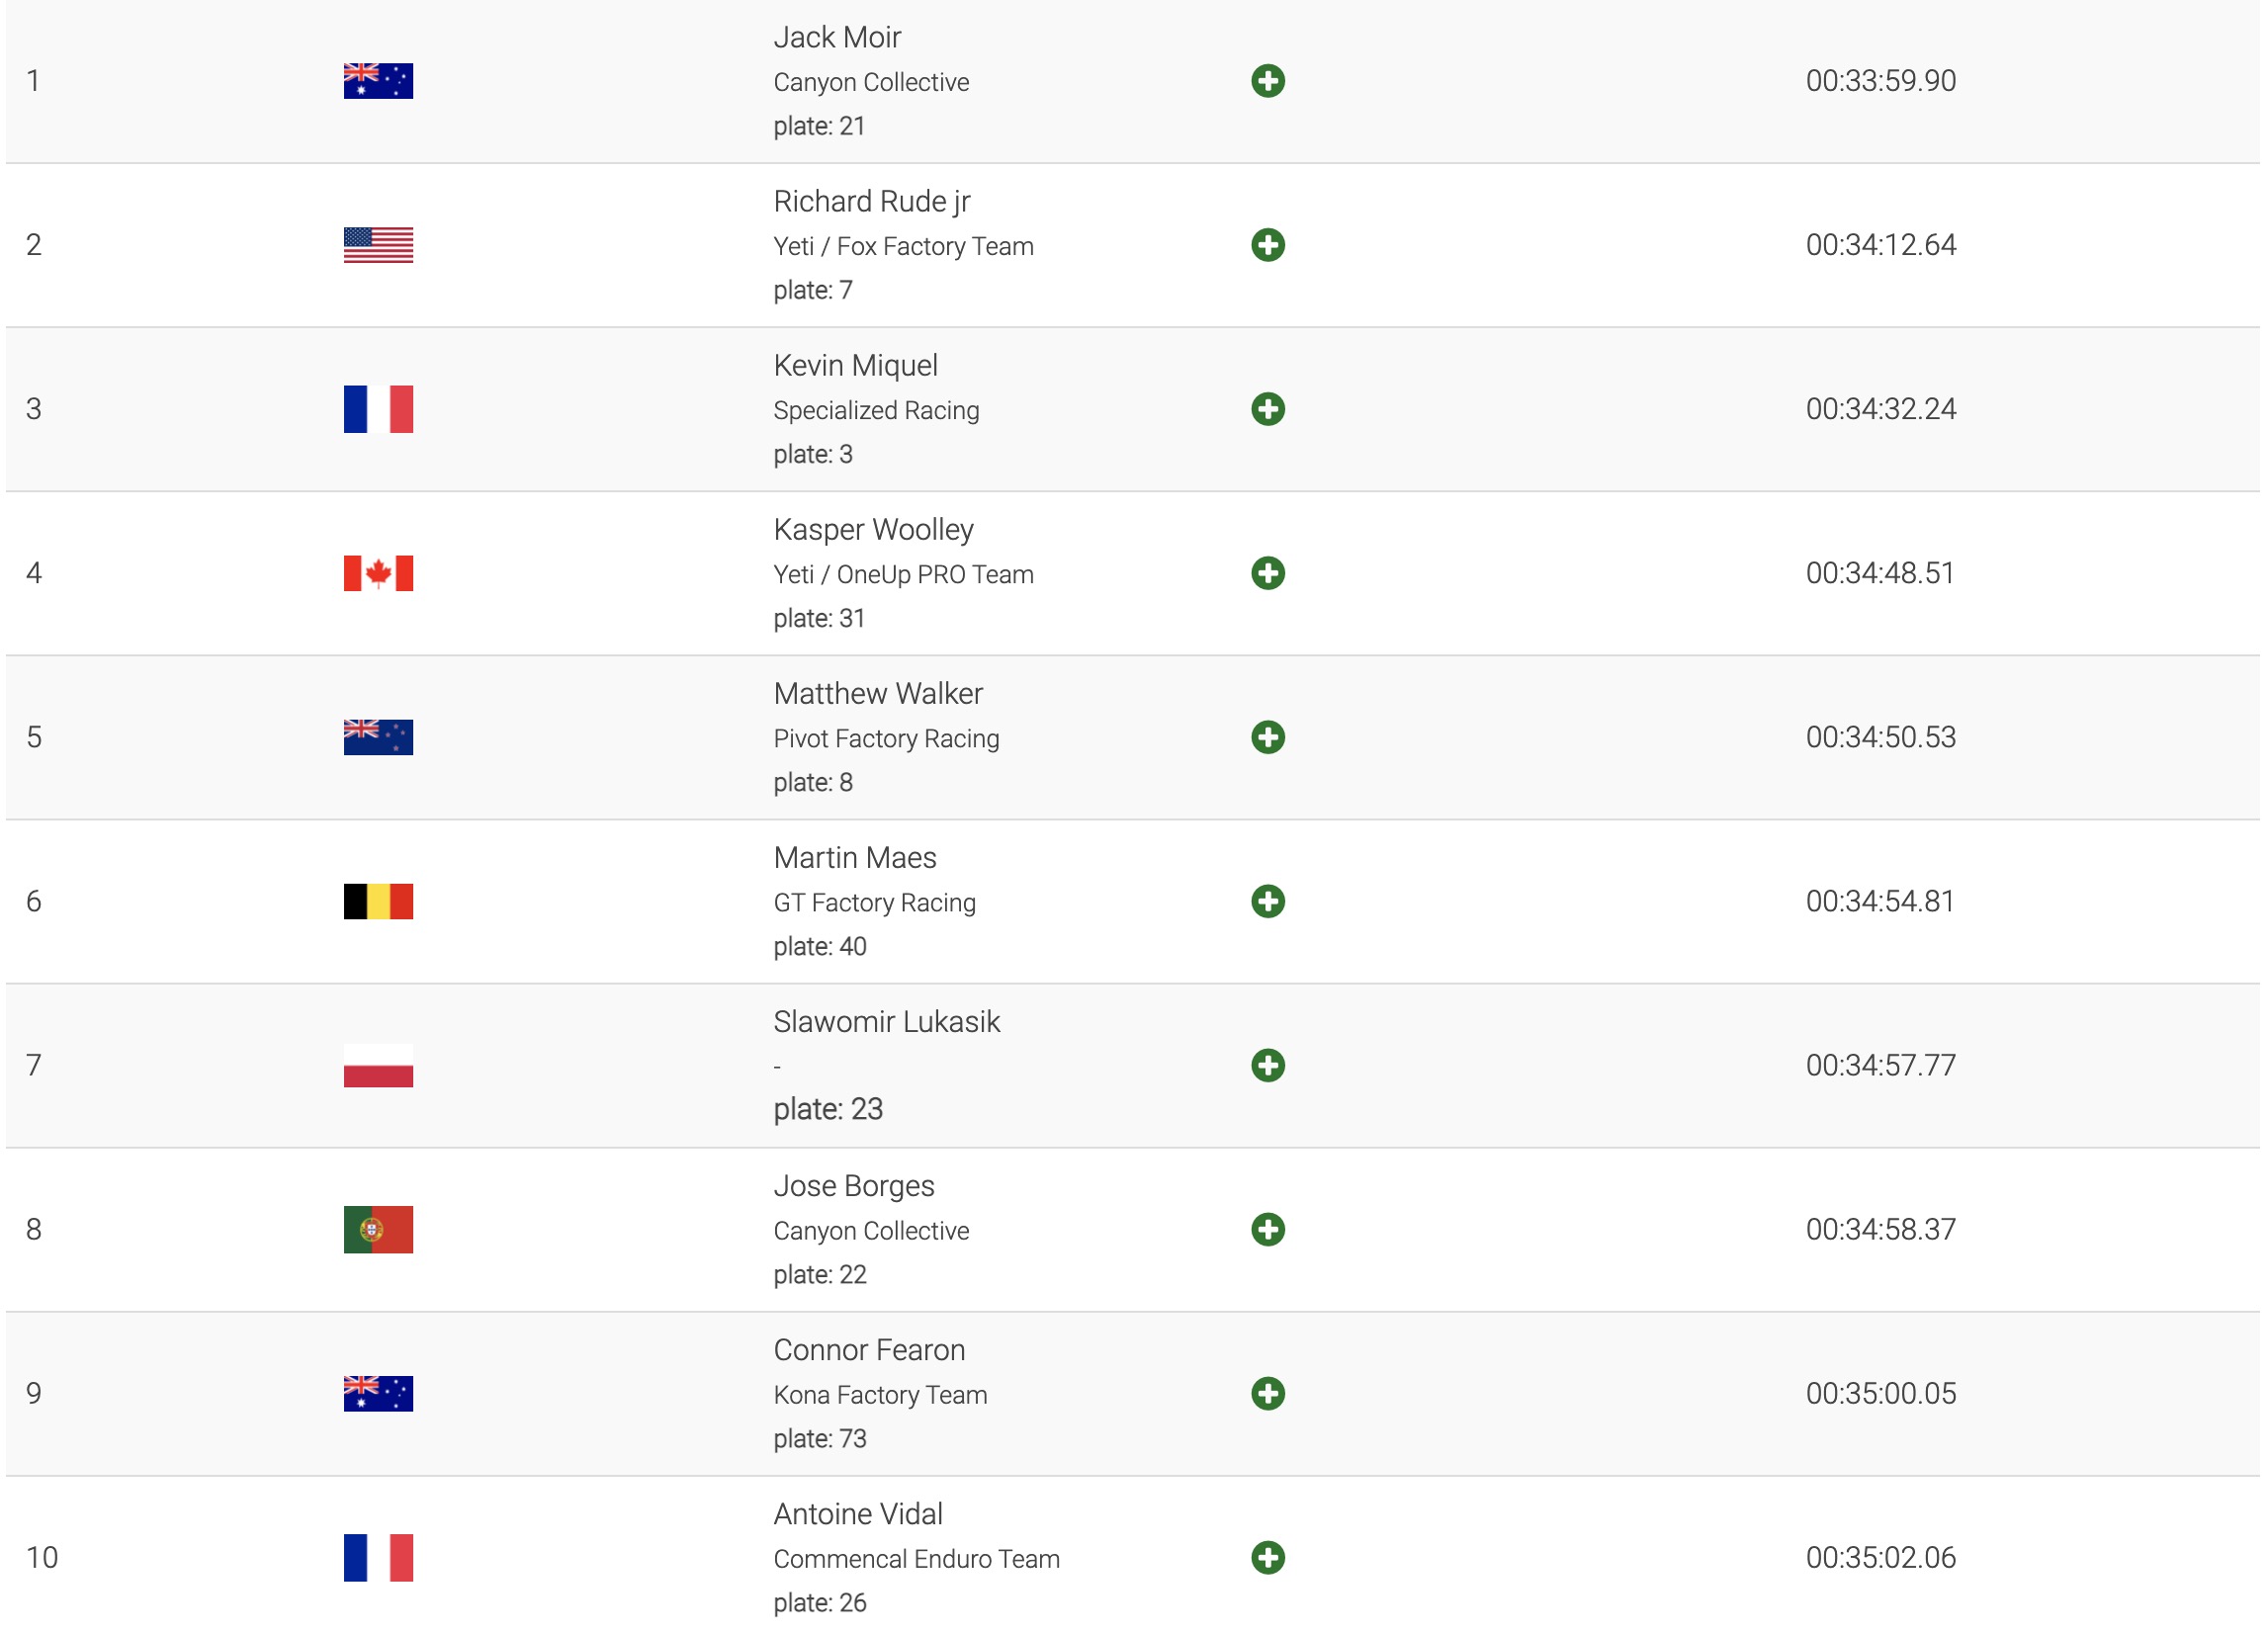Click the green plus for Kevin Miquel
The width and height of the screenshot is (2268, 1635).
pos(1268,409)
